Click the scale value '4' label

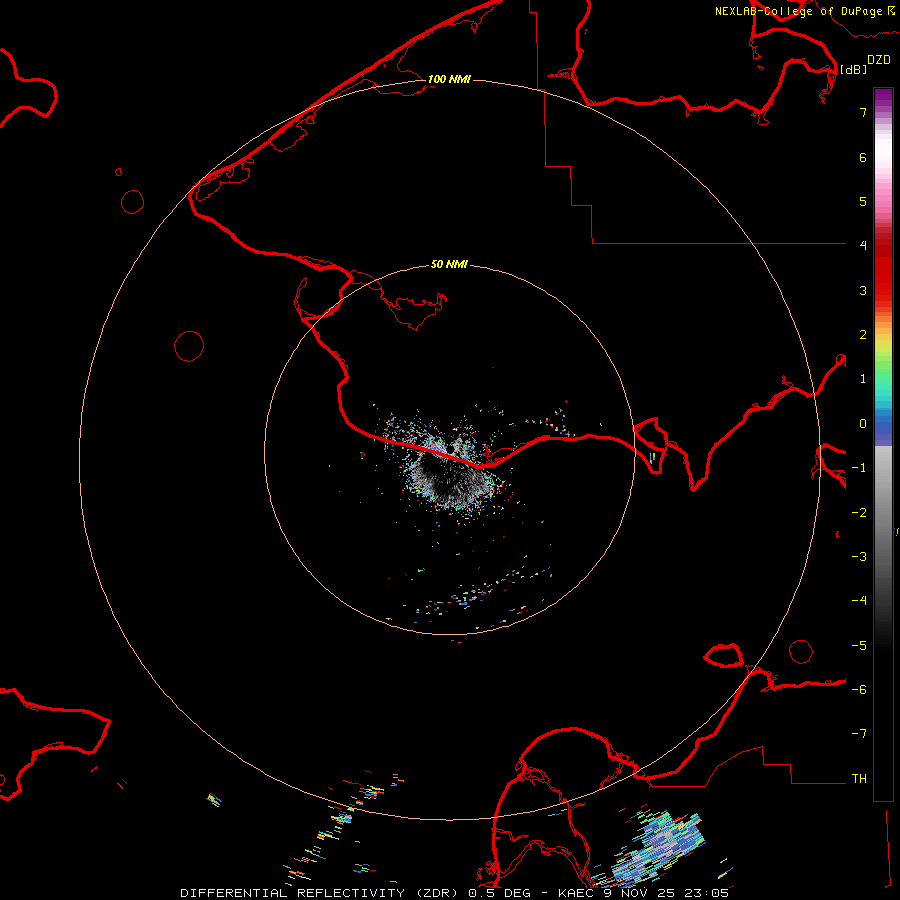point(863,246)
